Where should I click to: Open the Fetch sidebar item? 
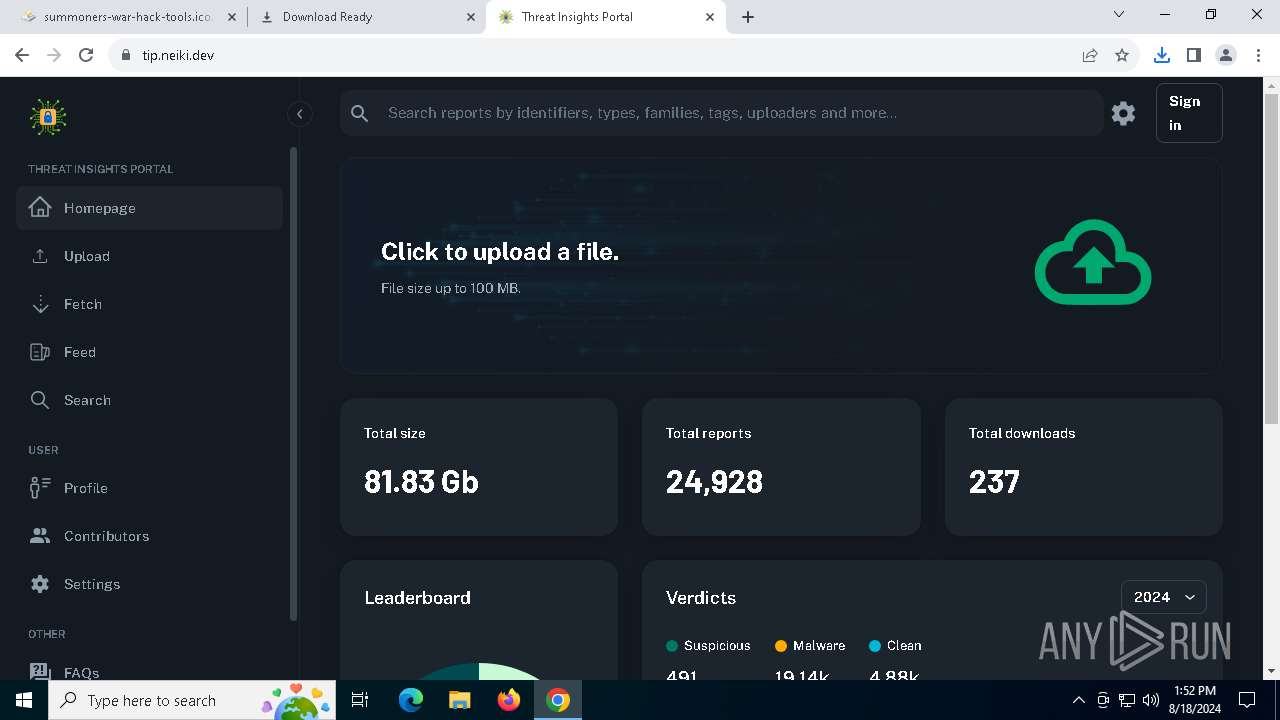(x=150, y=304)
